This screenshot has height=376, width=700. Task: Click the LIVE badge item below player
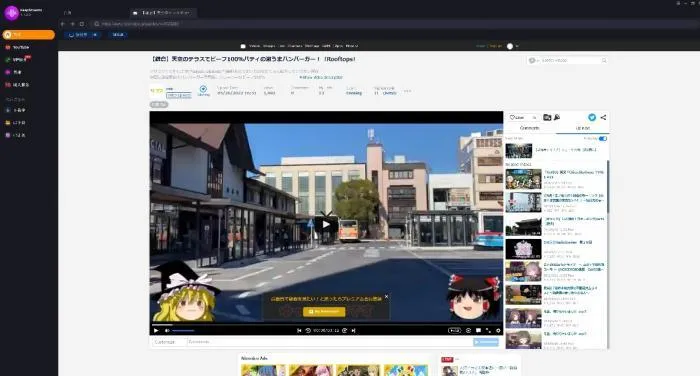447,359
